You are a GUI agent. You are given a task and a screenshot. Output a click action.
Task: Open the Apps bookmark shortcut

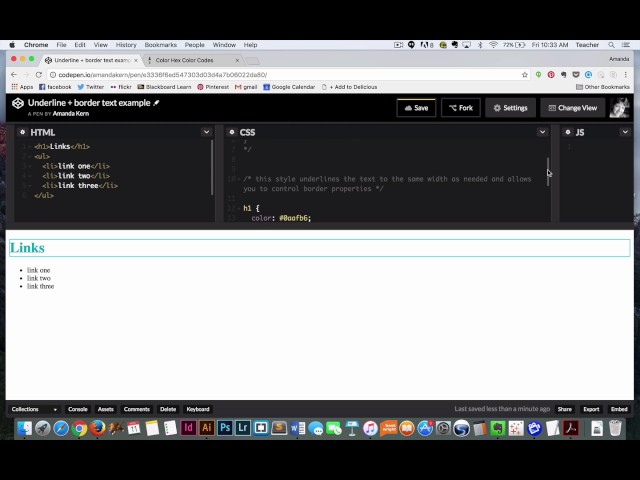click(22, 87)
